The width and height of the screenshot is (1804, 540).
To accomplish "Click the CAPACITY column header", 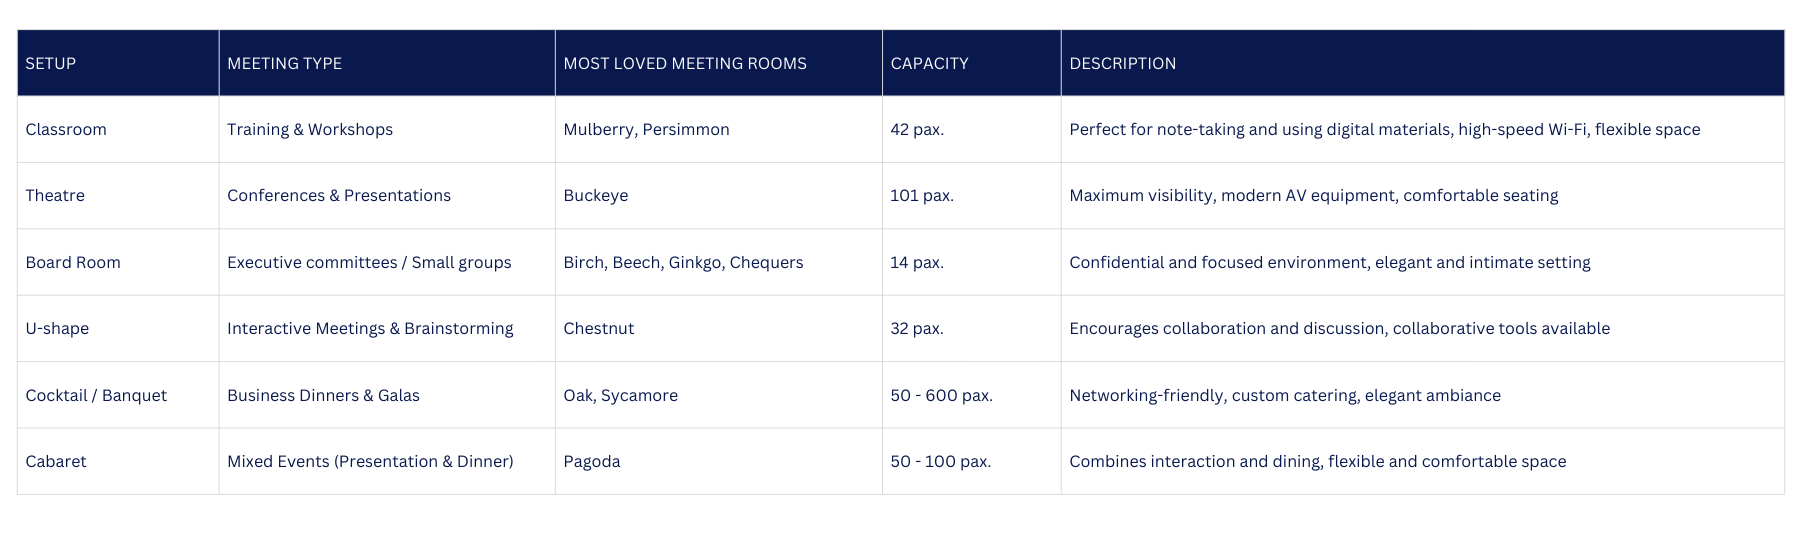I will point(929,63).
